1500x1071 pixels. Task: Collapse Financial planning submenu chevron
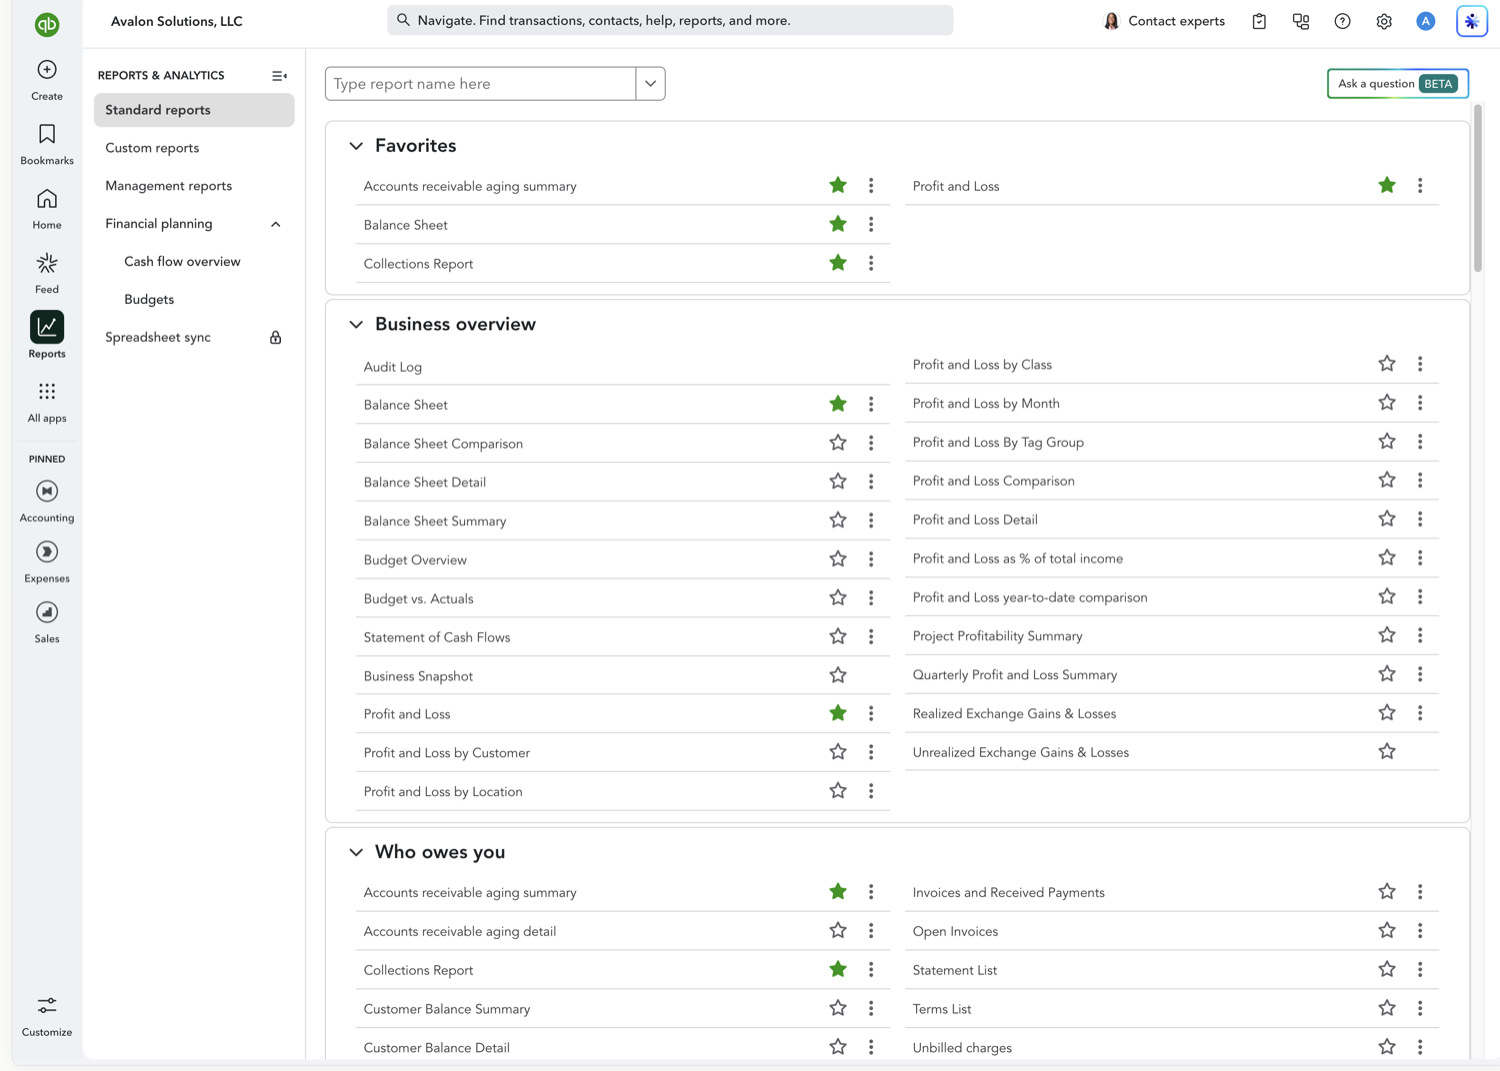pos(276,224)
